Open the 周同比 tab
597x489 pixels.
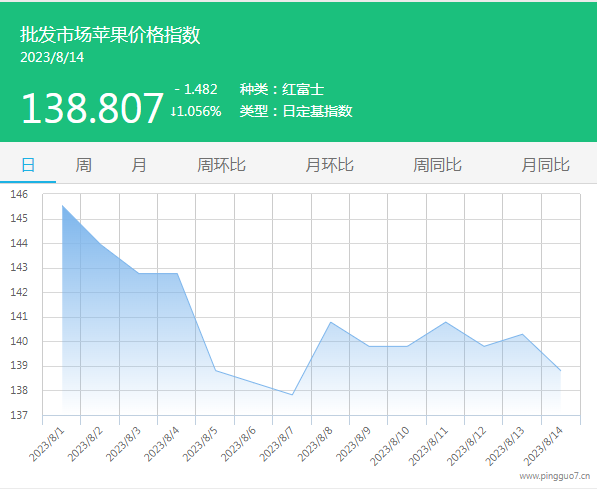437,165
